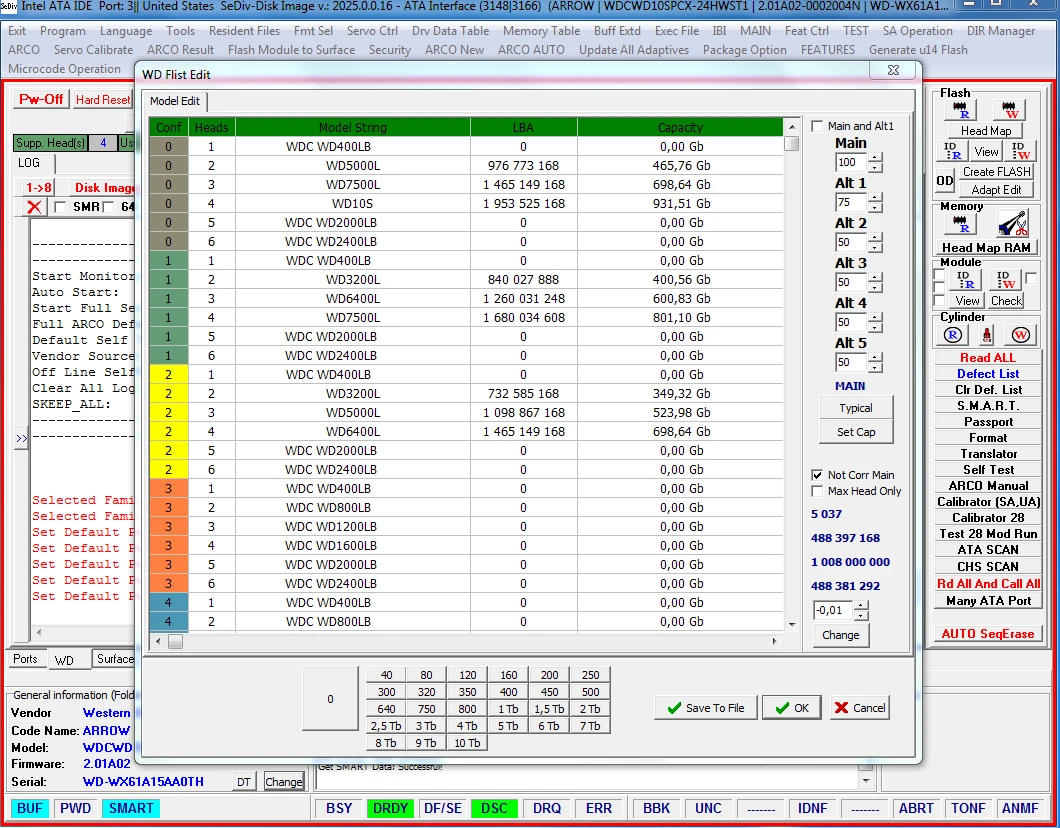Viewport: 1060px width, 828px height.
Task: Click the Pw-Off button
Action: [41, 99]
